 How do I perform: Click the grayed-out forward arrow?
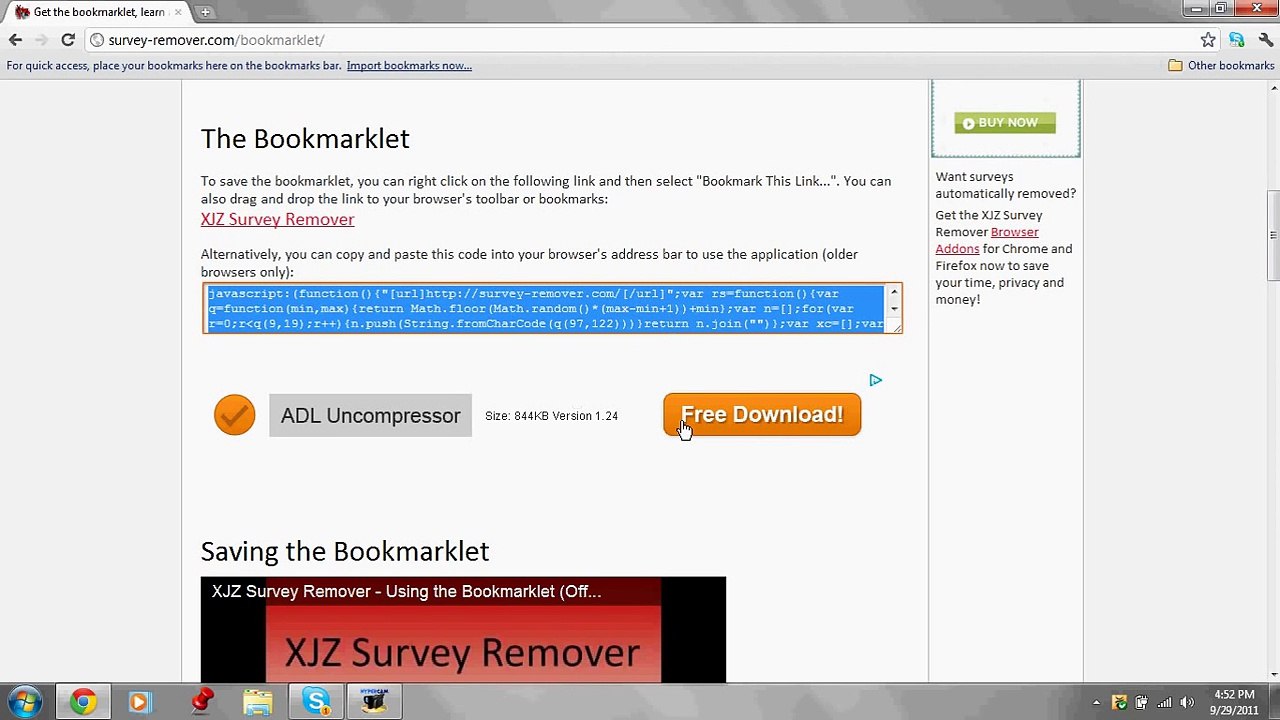tap(41, 40)
